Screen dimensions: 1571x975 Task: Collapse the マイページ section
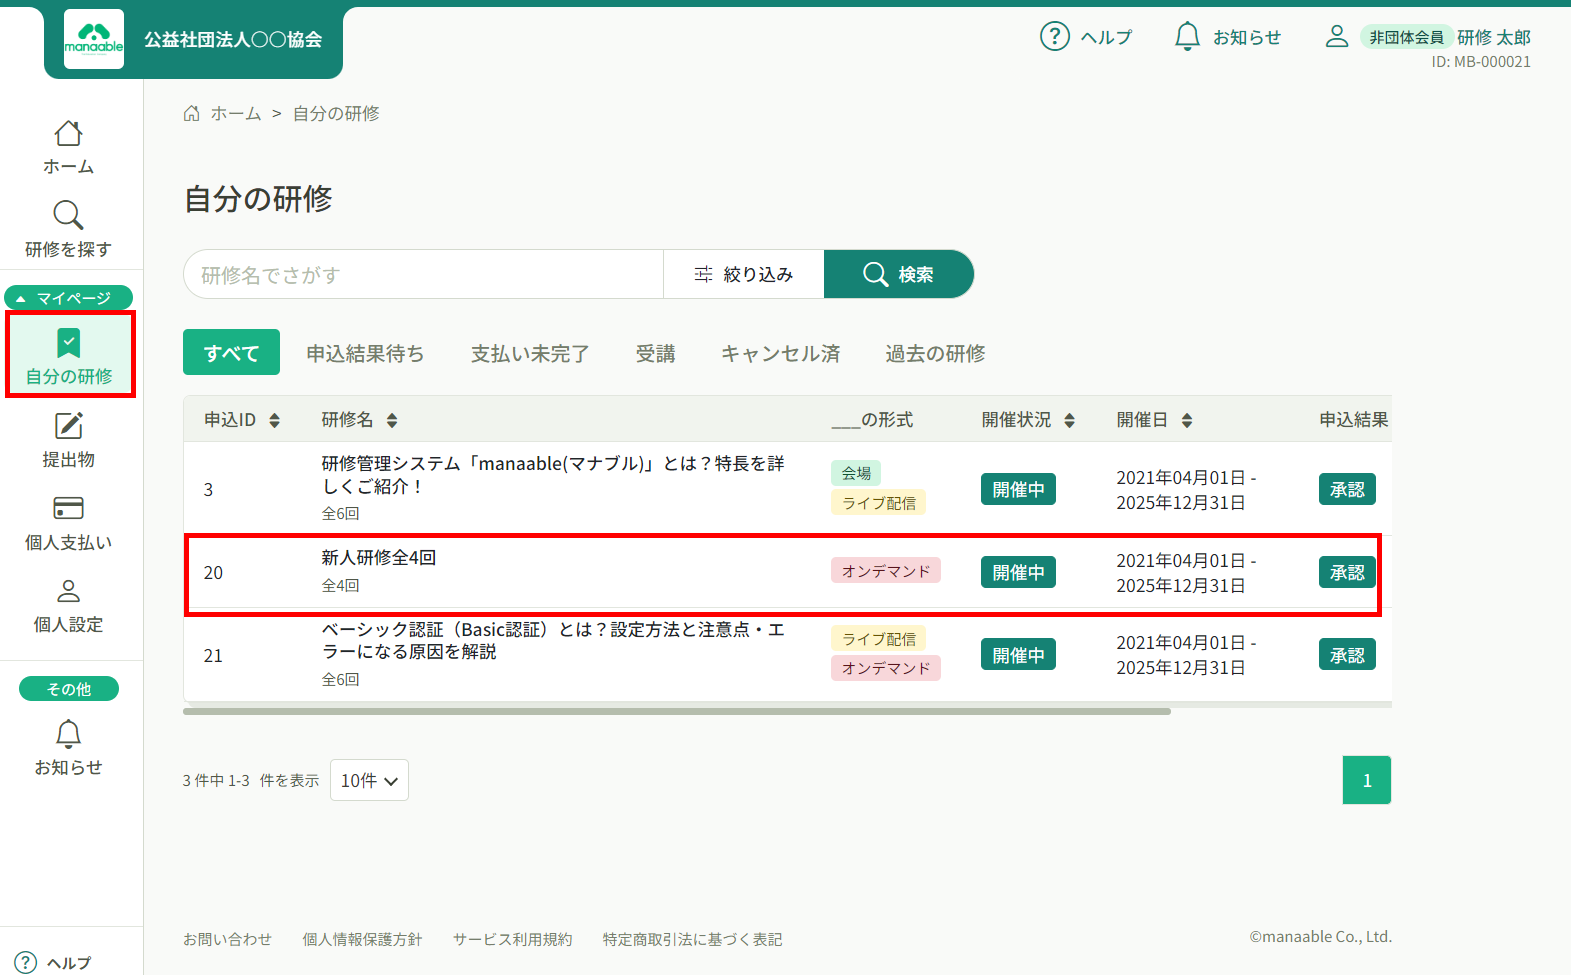coord(68,297)
